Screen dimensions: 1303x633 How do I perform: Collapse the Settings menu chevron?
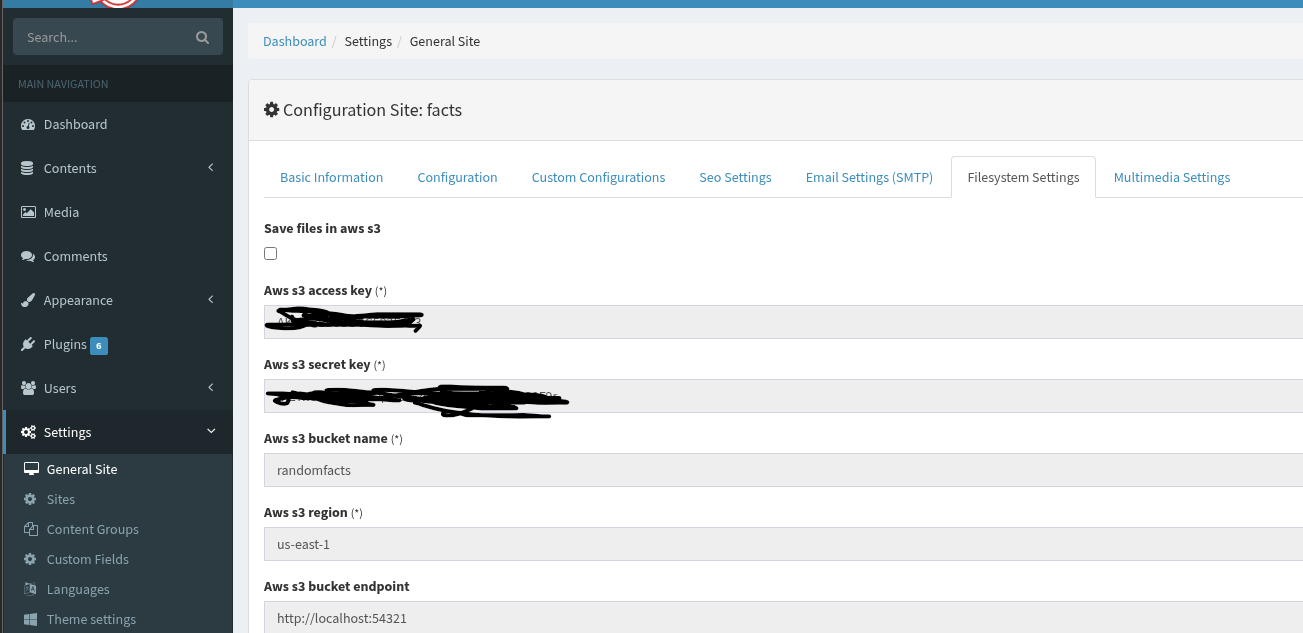pos(211,432)
